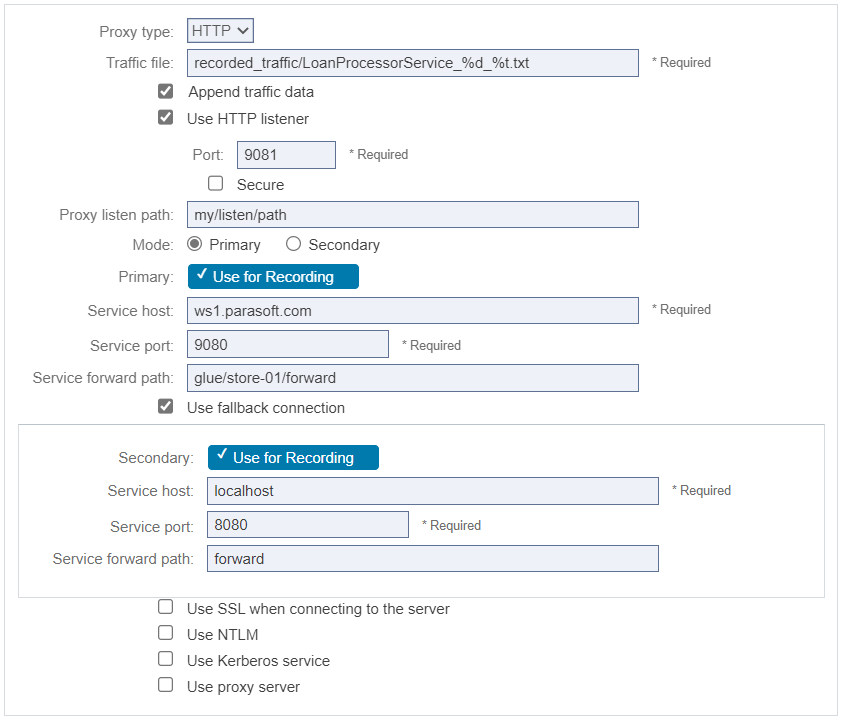The width and height of the screenshot is (842, 720).
Task: Click the glue/store-01/forward path field
Action: point(412,378)
